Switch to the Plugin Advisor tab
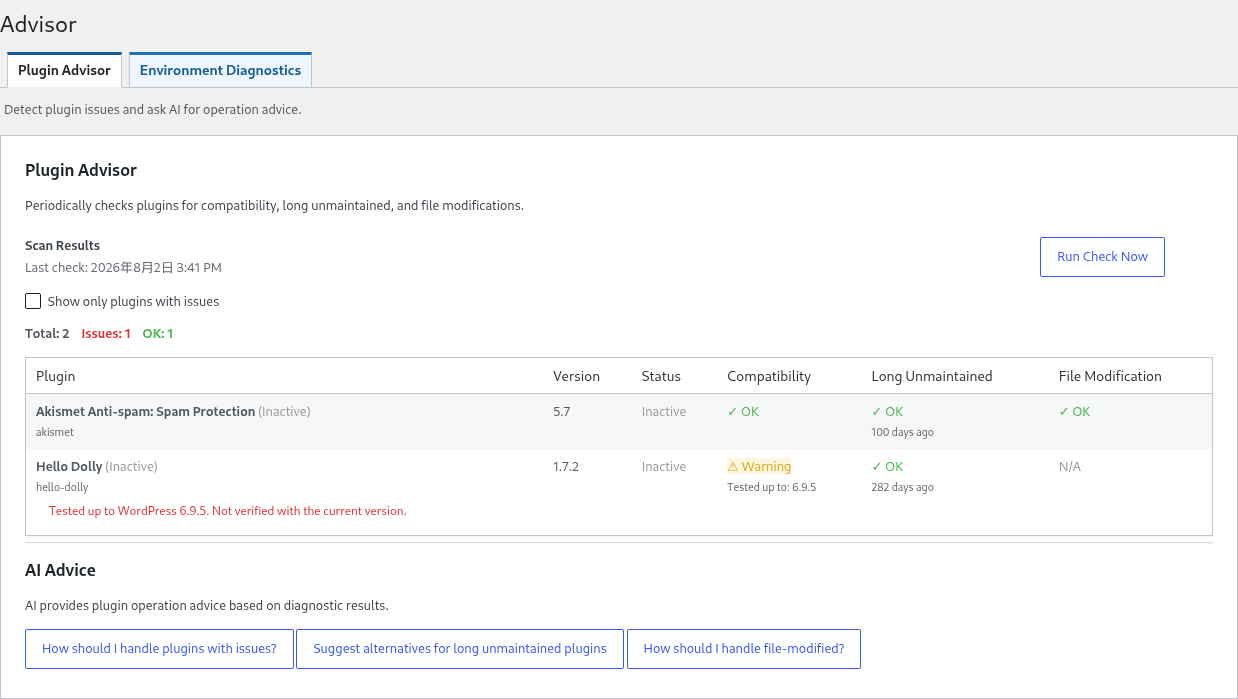The image size is (1238, 699). click(x=64, y=70)
